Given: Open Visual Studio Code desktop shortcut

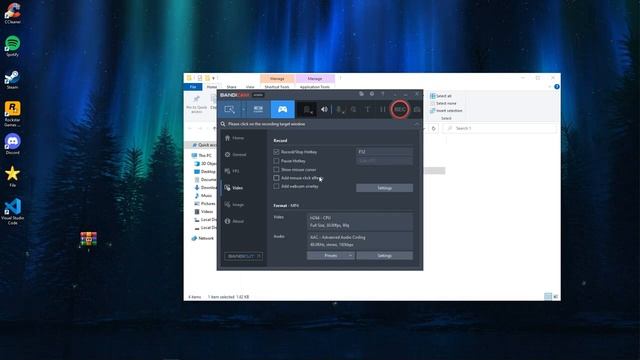Looking at the screenshot, I should 13,212.
